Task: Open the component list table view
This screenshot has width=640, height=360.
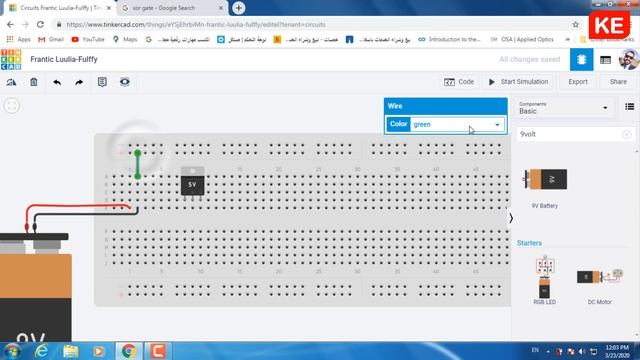Action: [x=605, y=60]
